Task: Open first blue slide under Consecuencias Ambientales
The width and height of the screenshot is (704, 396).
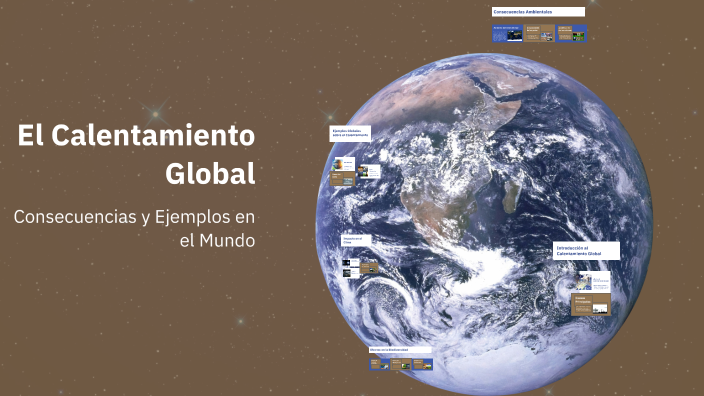Action: [508, 34]
